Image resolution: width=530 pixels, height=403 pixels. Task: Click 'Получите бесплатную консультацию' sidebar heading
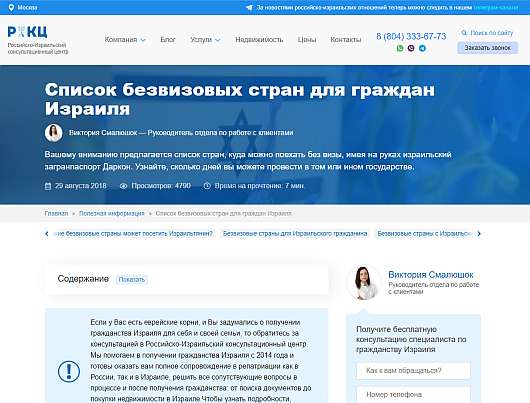pyautogui.click(x=411, y=339)
